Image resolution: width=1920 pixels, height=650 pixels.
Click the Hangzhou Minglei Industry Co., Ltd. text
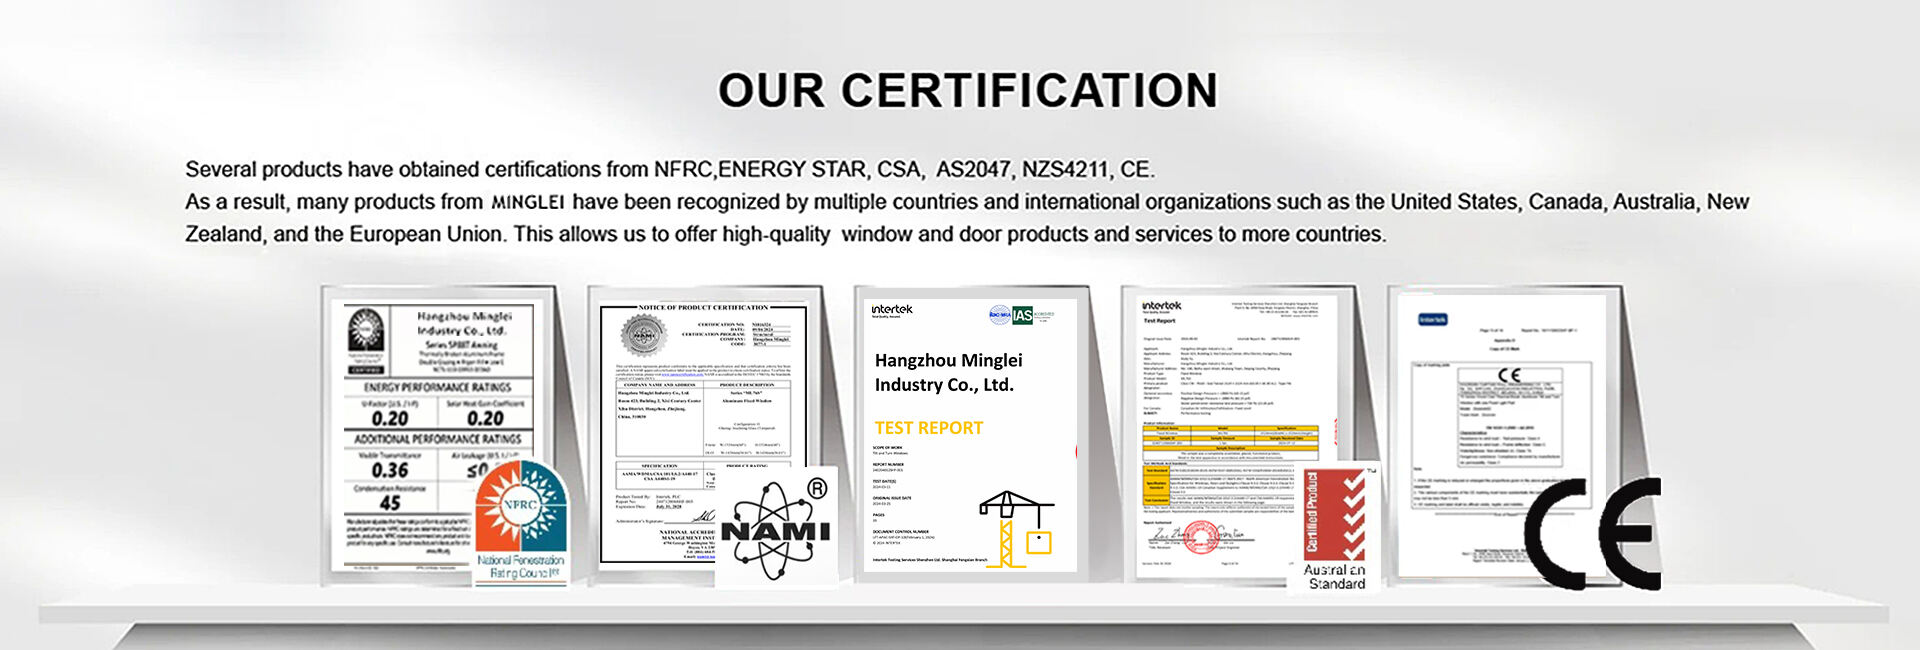948,372
